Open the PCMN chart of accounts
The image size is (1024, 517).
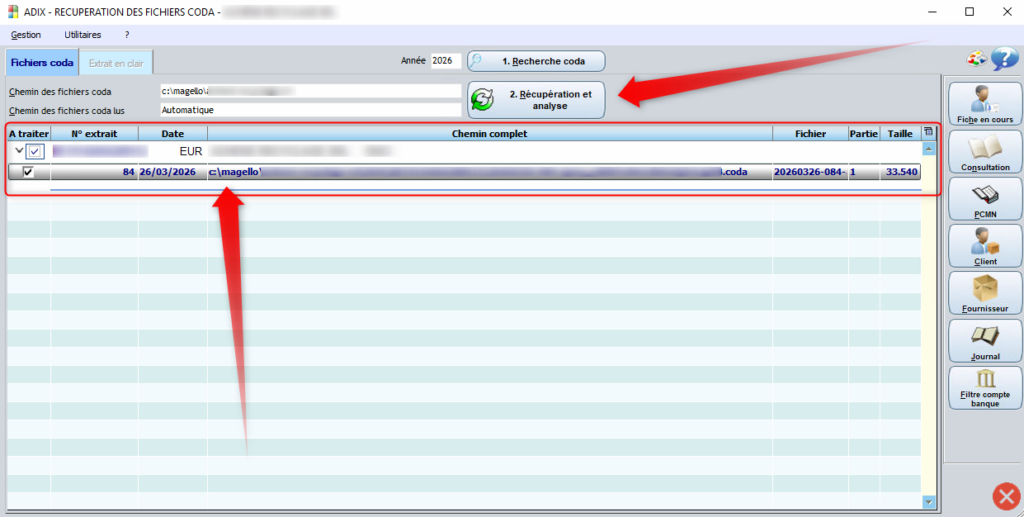coord(984,199)
